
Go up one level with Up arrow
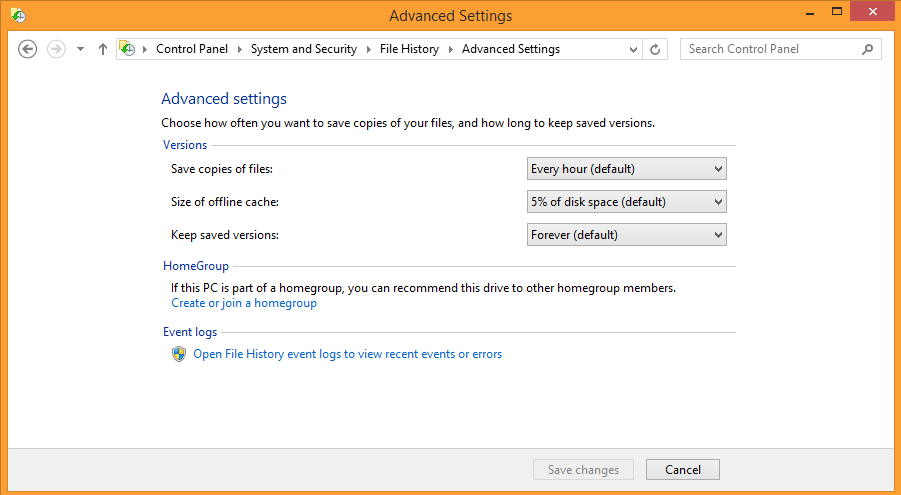103,49
